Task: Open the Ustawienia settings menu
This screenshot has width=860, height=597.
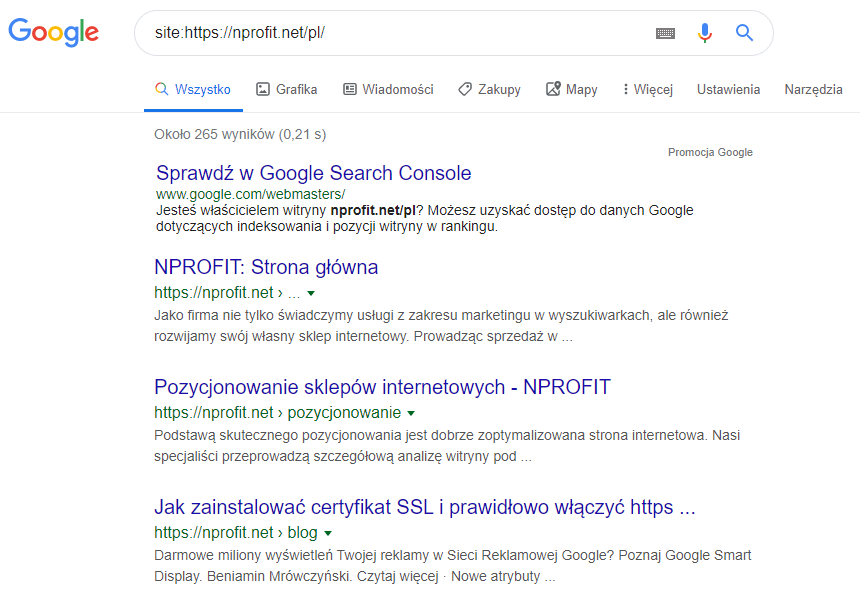Action: click(x=728, y=89)
